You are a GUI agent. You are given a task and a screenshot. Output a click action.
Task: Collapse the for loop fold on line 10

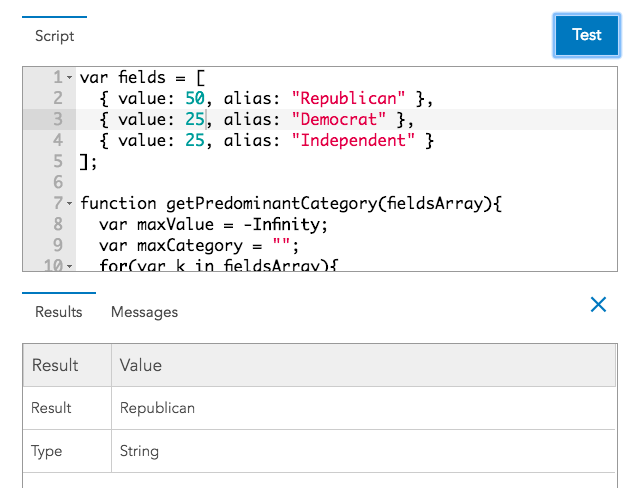(69, 266)
